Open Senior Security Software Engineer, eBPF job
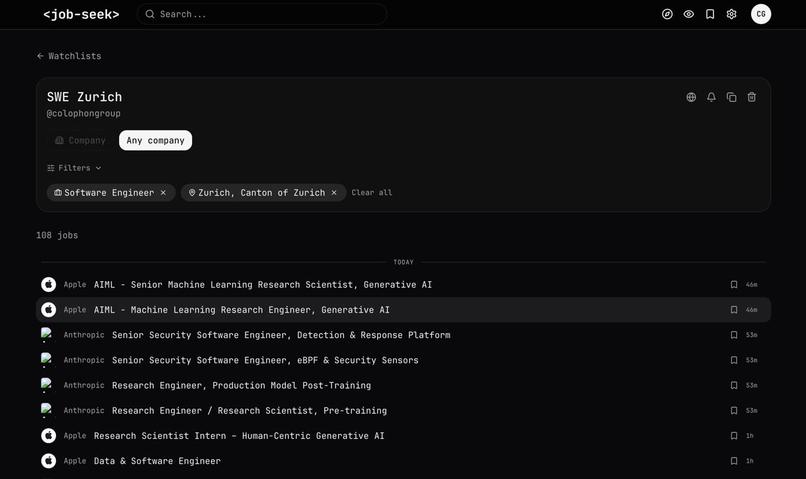The image size is (806, 479). (x=404, y=360)
